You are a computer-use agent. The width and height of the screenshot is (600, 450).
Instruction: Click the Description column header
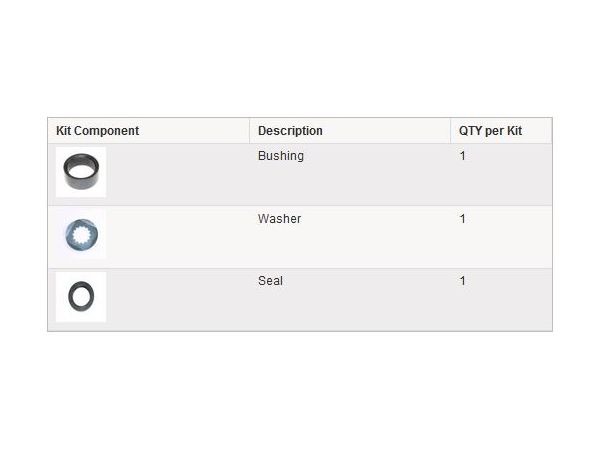[x=290, y=131]
